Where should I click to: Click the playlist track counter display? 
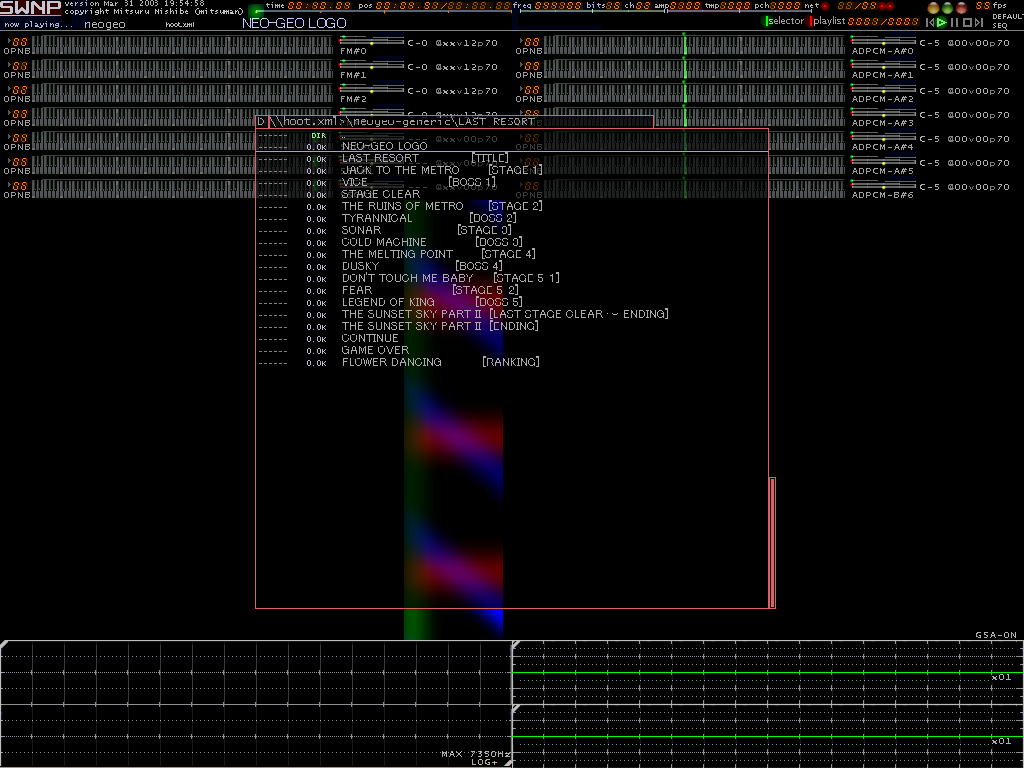click(x=882, y=22)
